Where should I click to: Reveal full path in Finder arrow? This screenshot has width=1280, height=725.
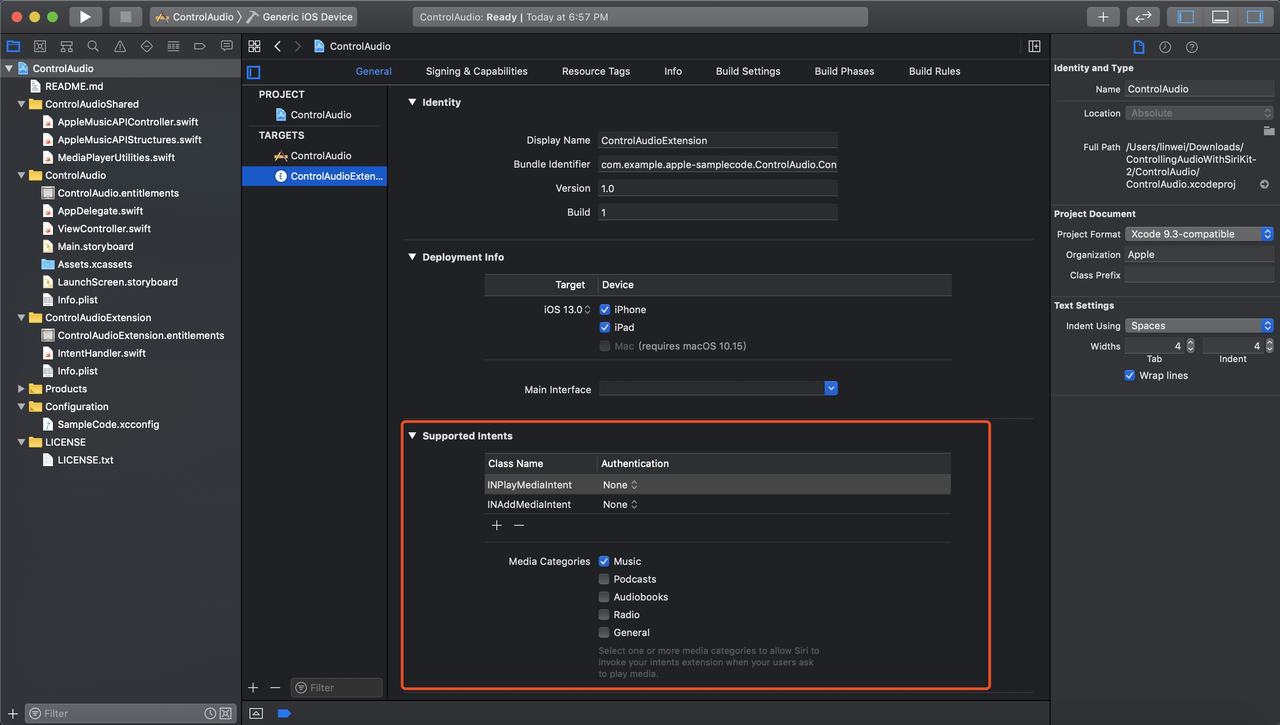coord(1264,184)
